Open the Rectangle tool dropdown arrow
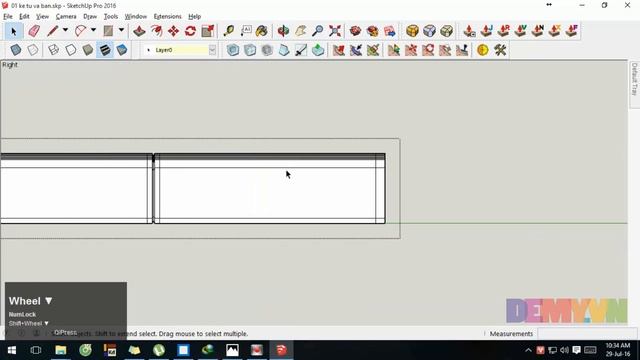Image resolution: width=640 pixels, height=360 pixels. click(121, 30)
